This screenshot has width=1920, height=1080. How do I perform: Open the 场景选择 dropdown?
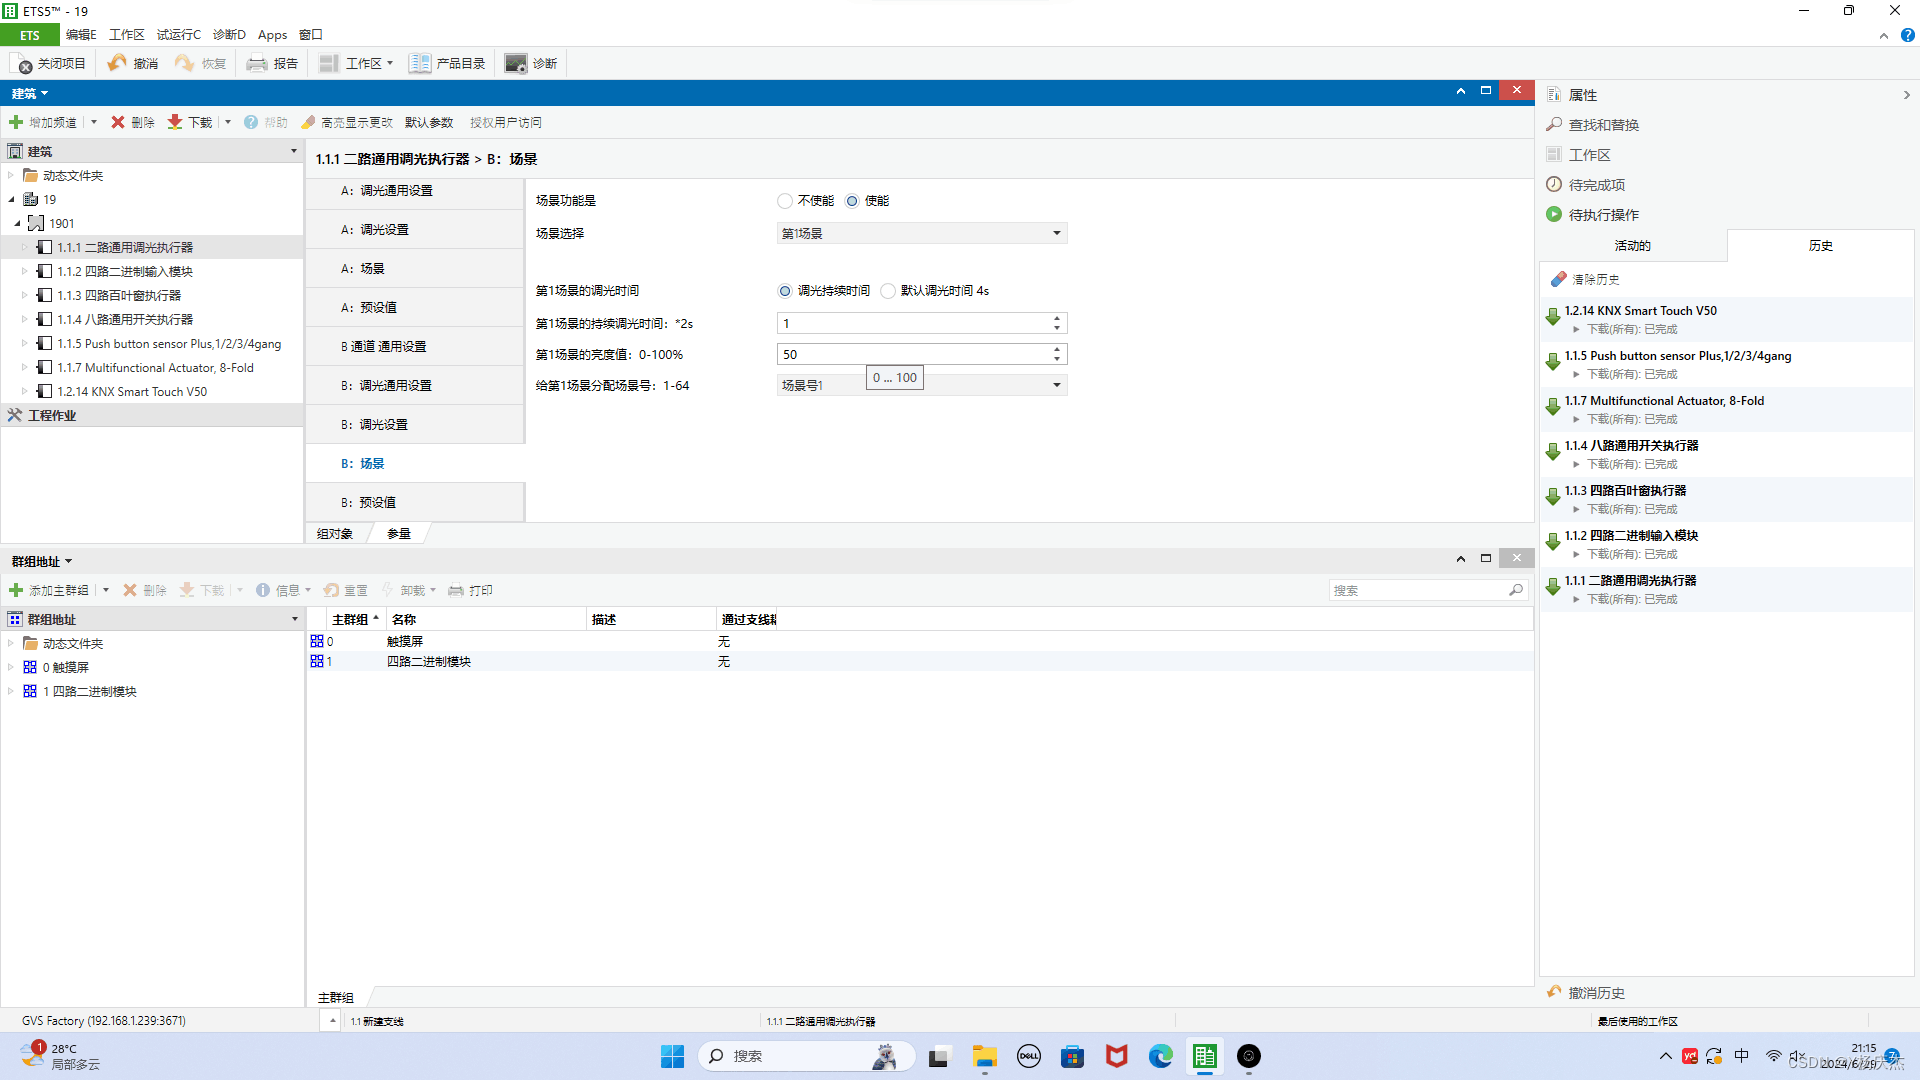point(921,234)
